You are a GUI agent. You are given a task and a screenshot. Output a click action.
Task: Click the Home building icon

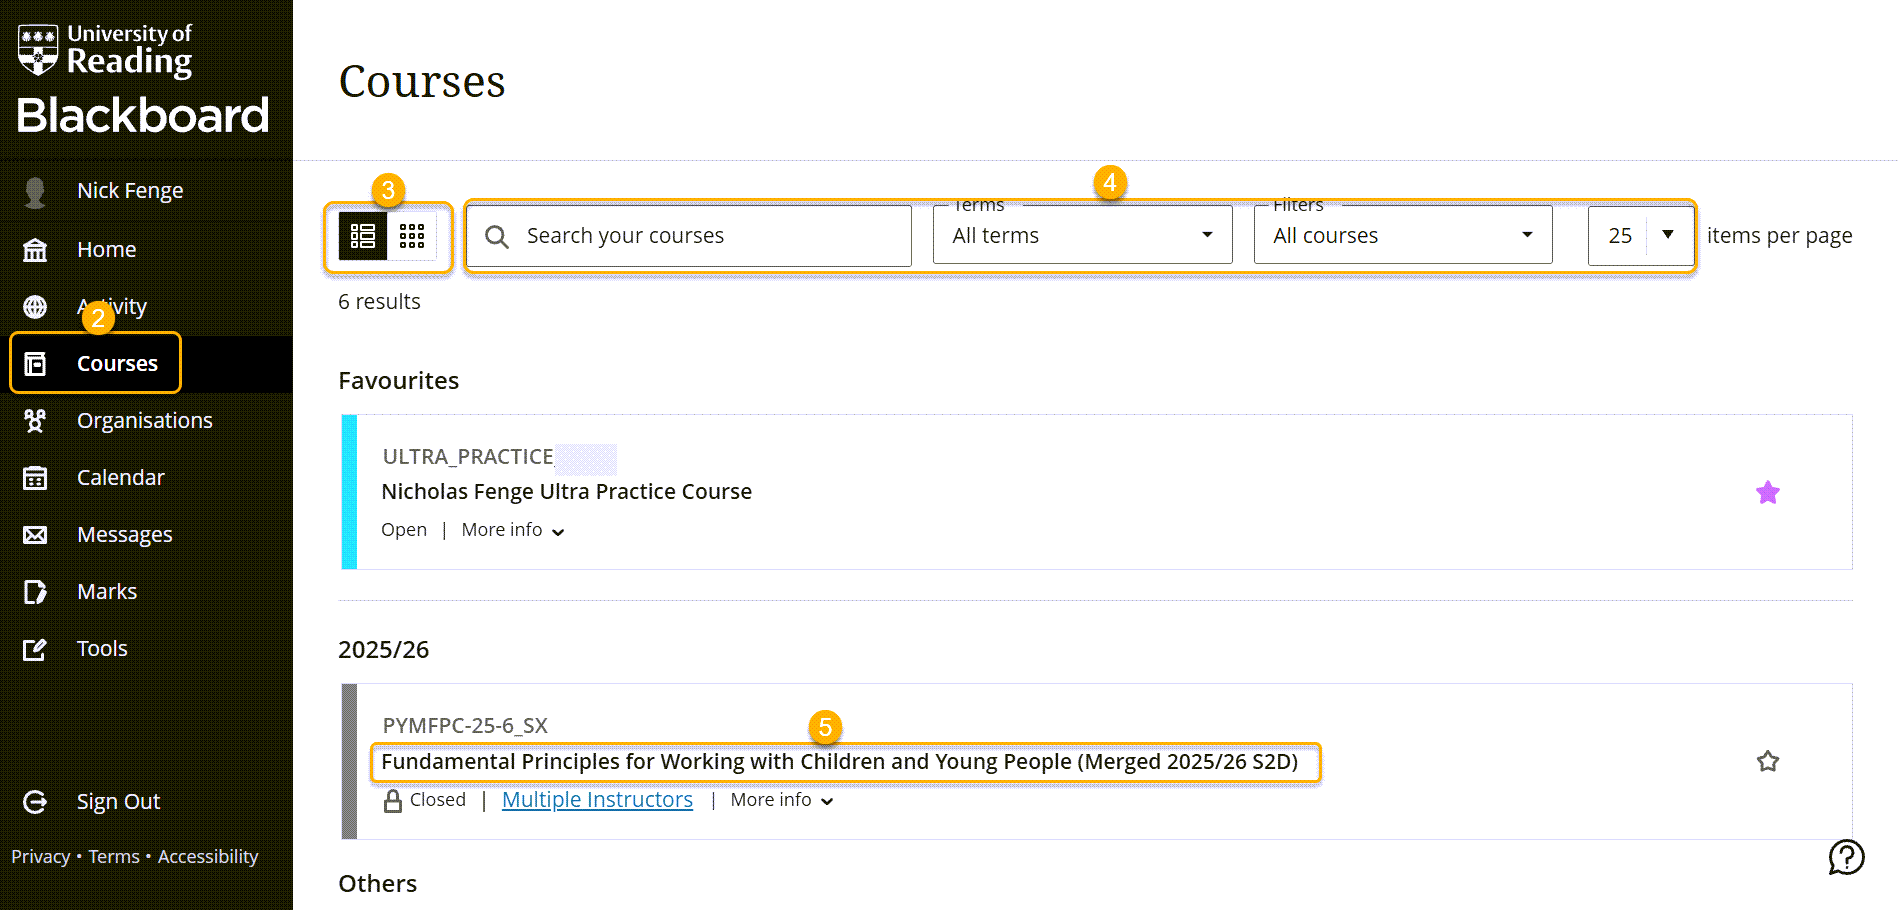(35, 250)
